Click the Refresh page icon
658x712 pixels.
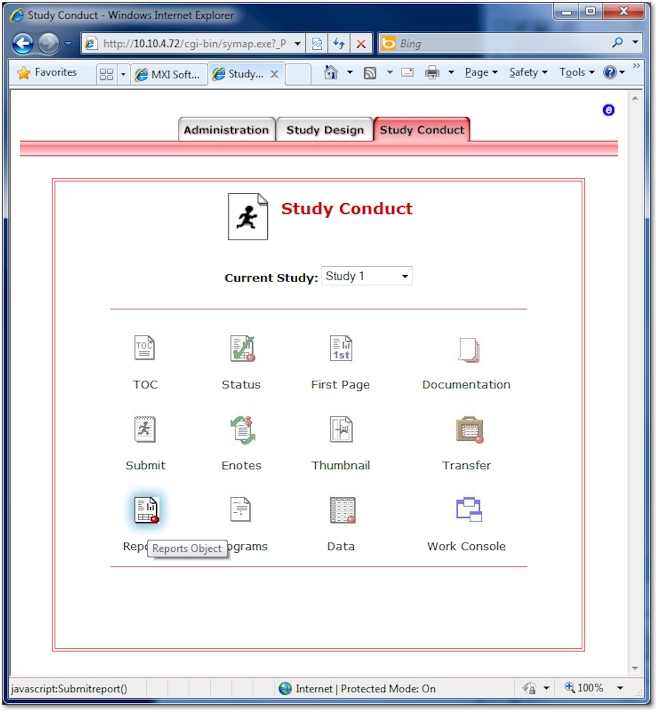[x=339, y=44]
